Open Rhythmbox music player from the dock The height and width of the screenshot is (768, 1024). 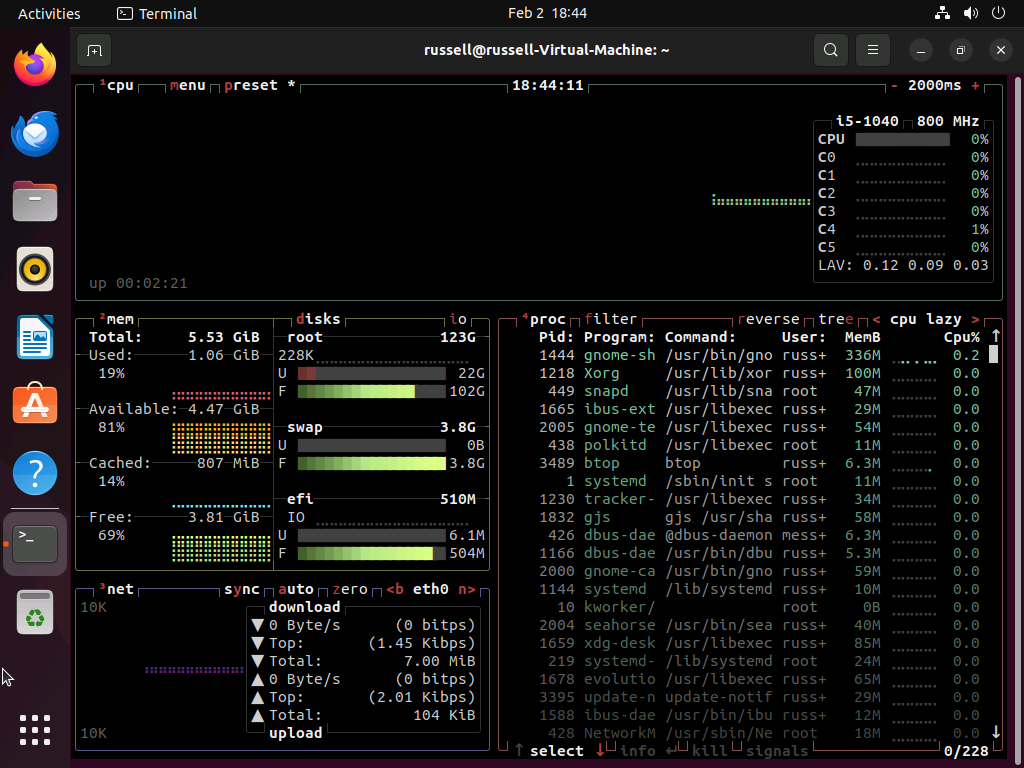[x=34, y=269]
